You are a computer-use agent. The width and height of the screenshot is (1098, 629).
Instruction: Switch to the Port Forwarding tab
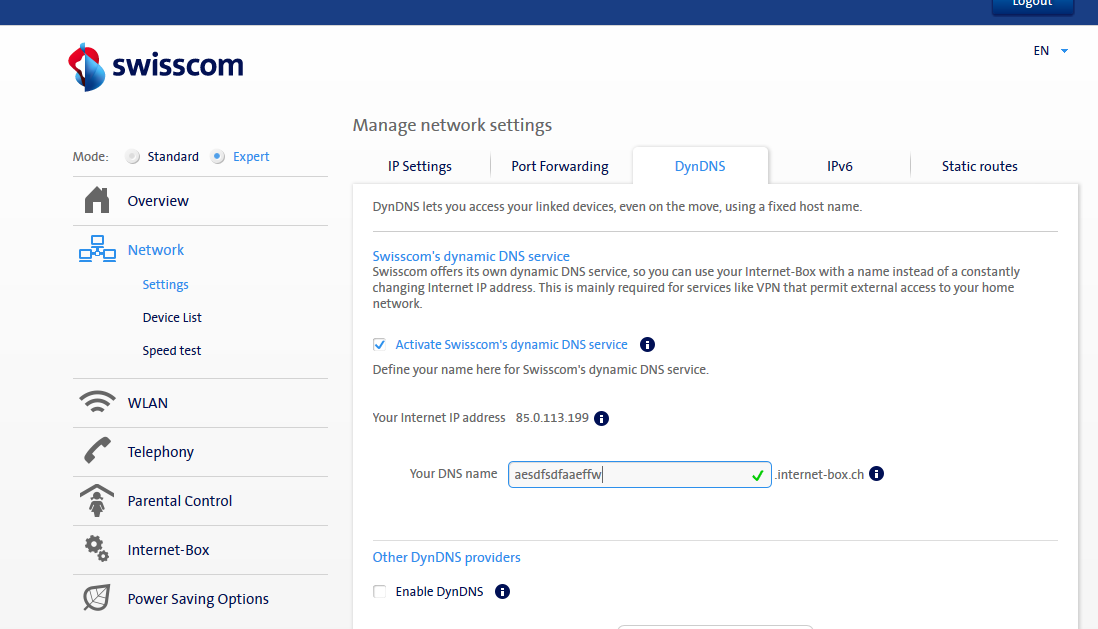(x=560, y=167)
